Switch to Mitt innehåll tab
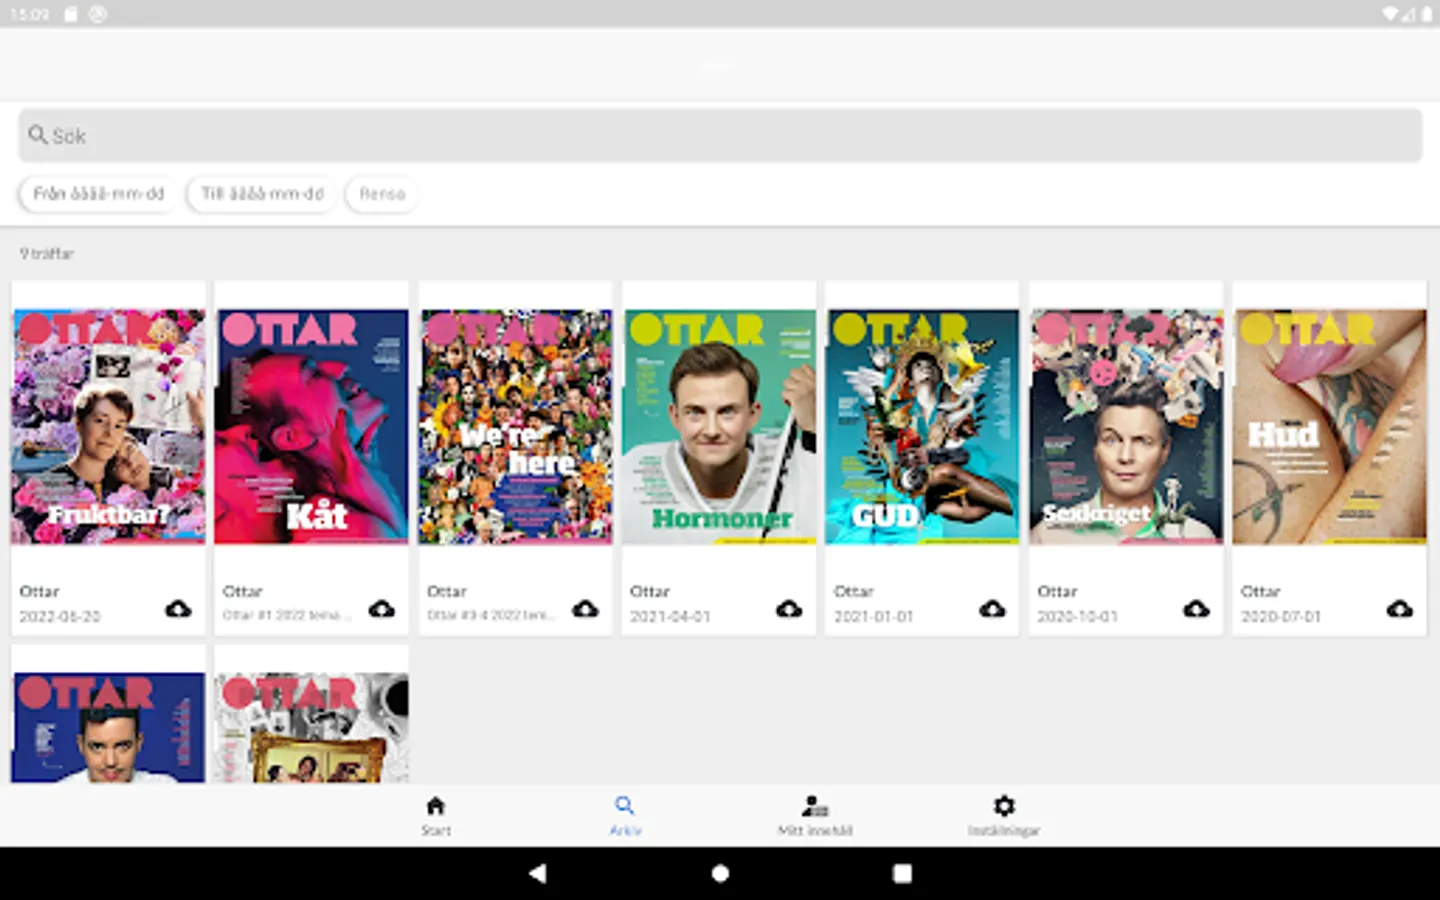This screenshot has height=900, width=1440. point(815,815)
